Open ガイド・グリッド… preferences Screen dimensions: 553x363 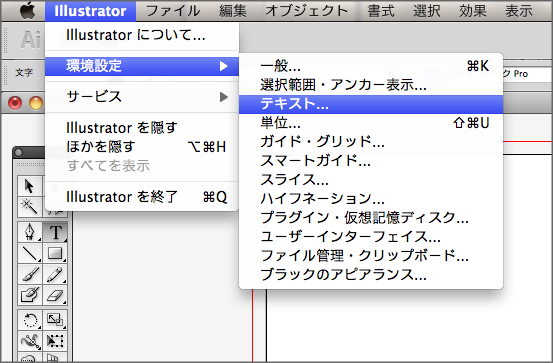(371, 142)
